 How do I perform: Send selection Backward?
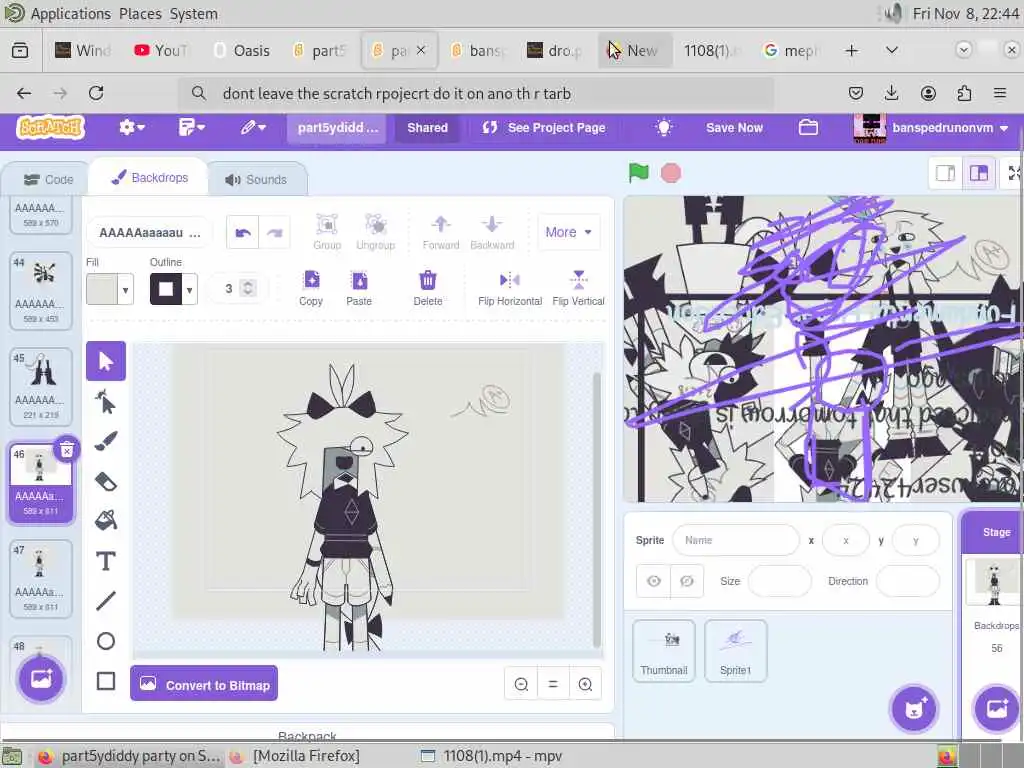point(492,232)
